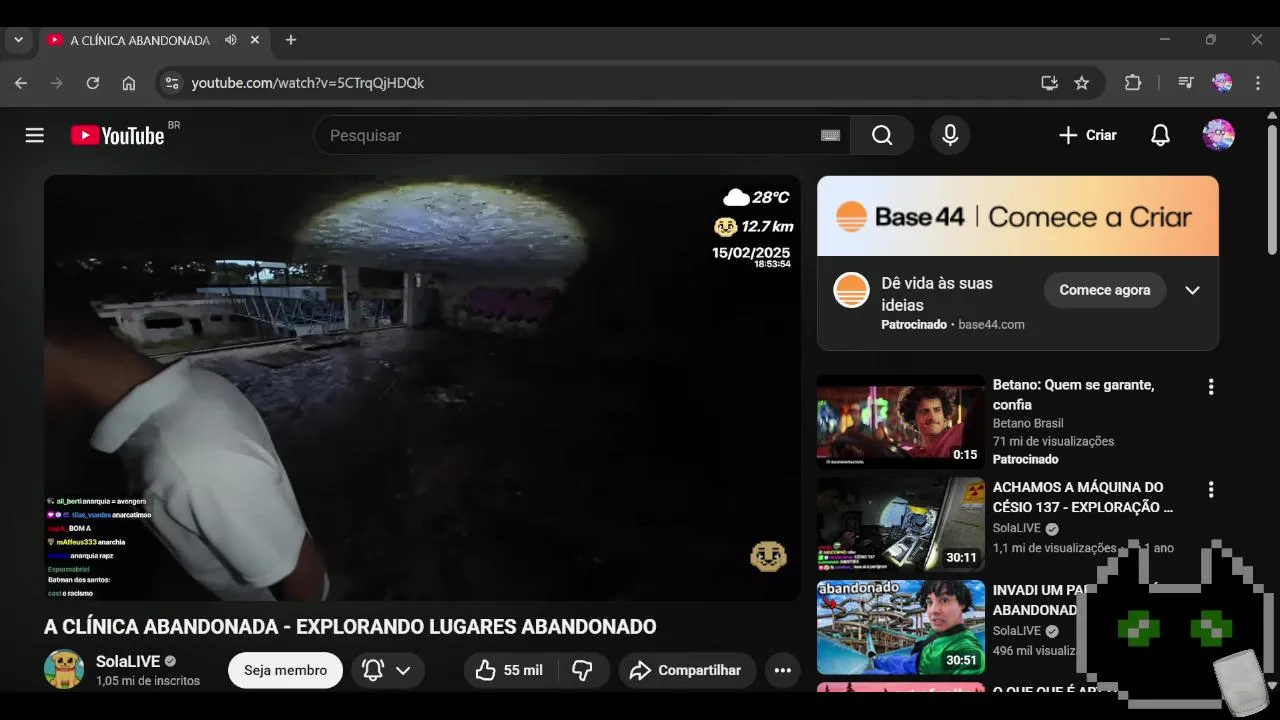
Task: Open ACHAMOS A MÁQUINA DO CÉSIO title
Action: click(1082, 497)
